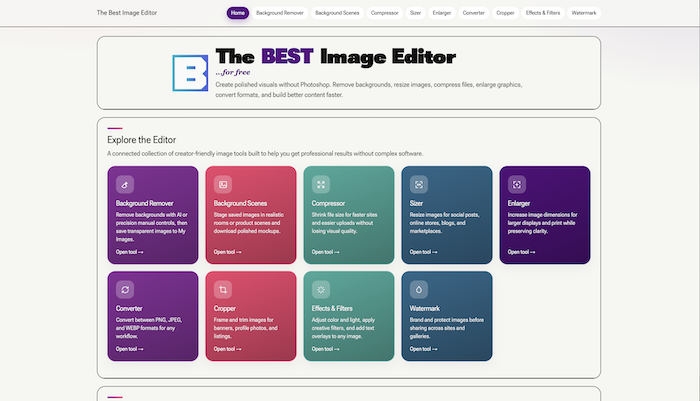Click the Watermark card droplet icon
This screenshot has width=700, height=401.
419,289
